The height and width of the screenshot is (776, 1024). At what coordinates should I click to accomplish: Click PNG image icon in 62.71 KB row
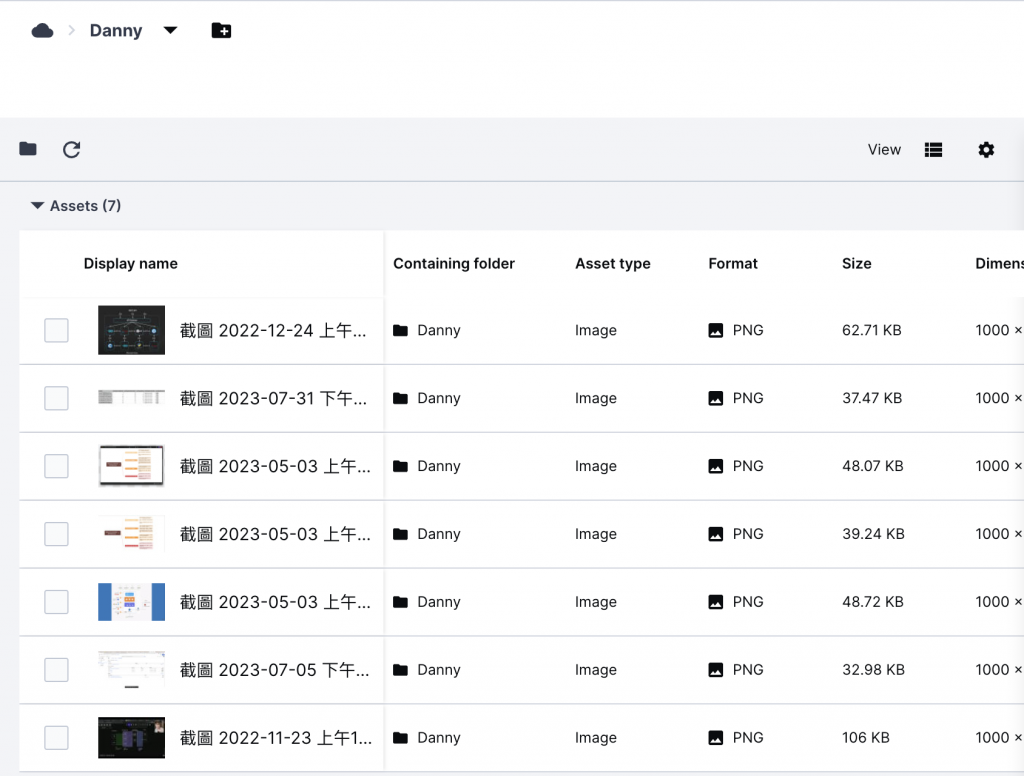point(716,331)
